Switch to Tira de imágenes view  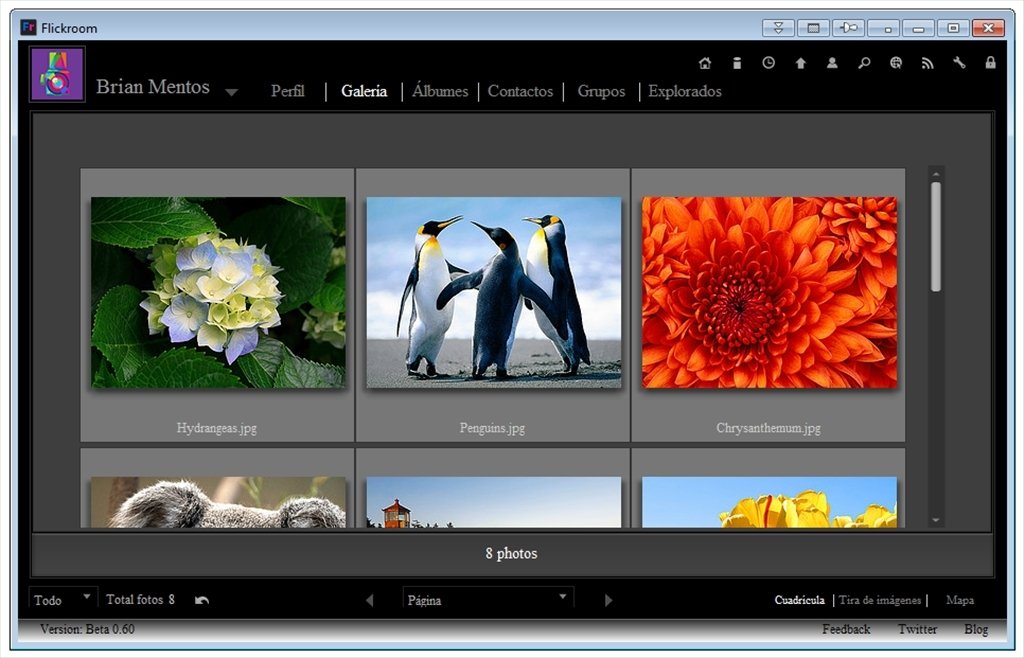pyautogui.click(x=880, y=600)
